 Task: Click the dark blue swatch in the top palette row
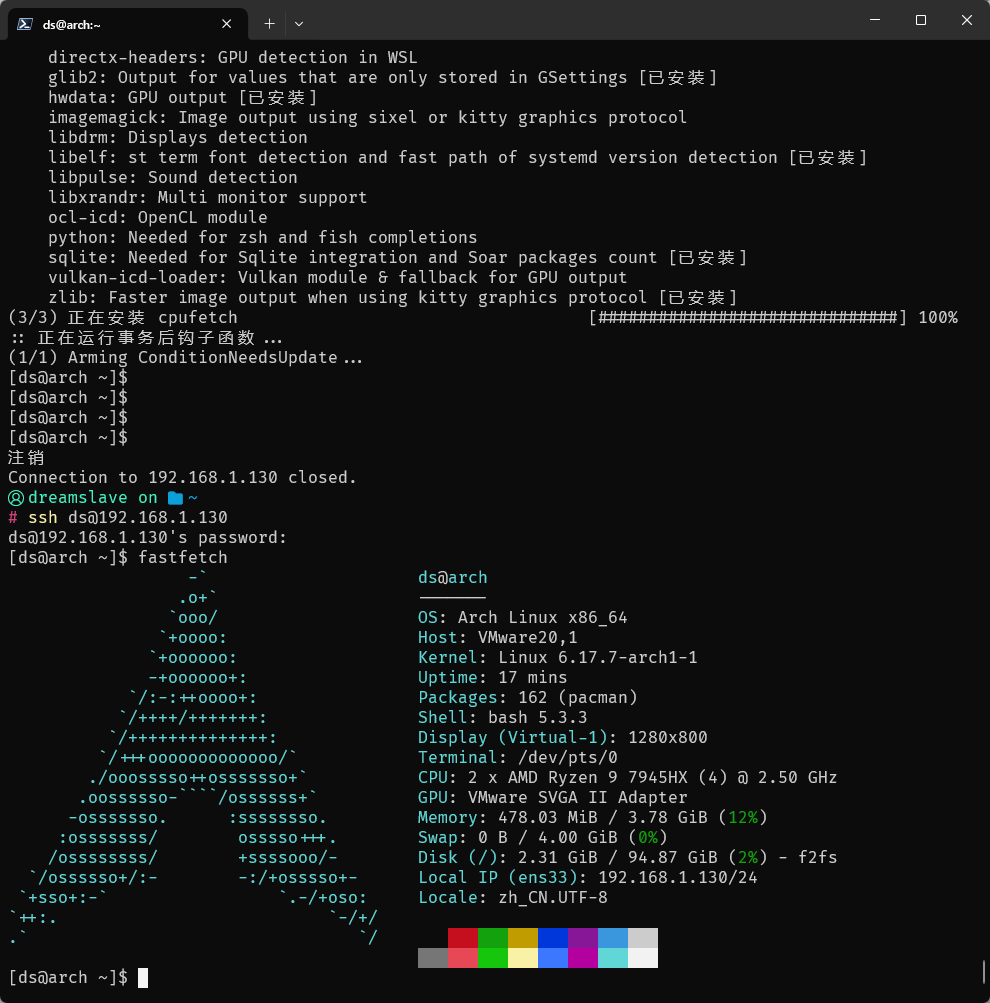(x=552, y=938)
